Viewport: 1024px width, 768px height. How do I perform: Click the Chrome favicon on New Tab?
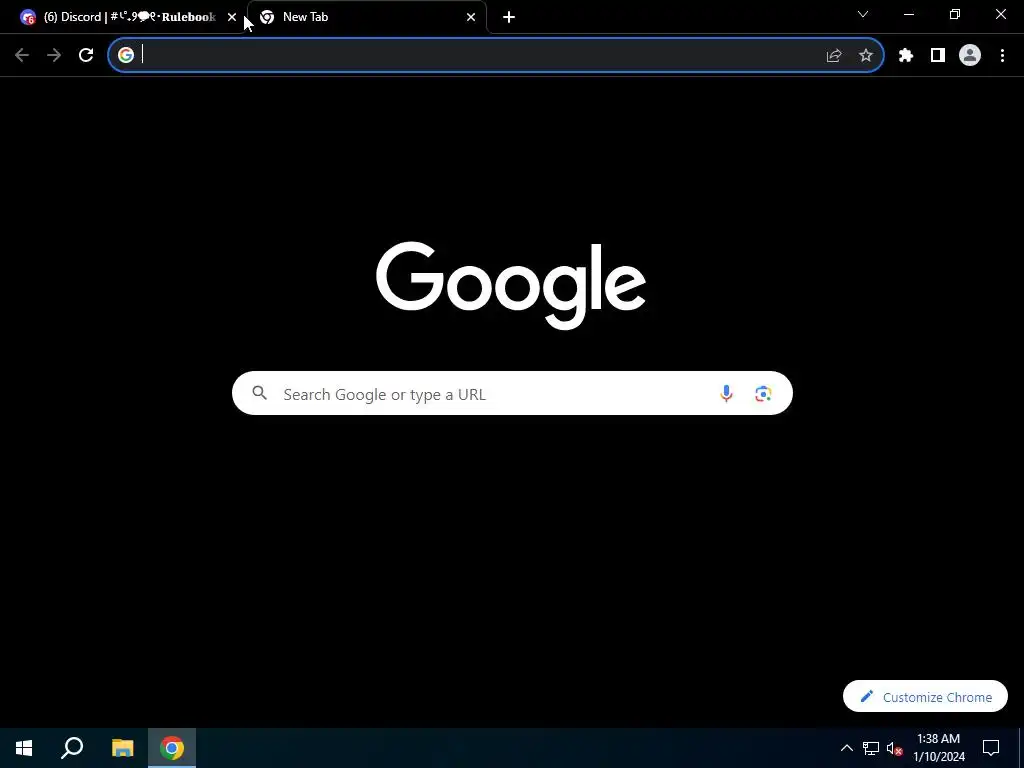point(267,17)
